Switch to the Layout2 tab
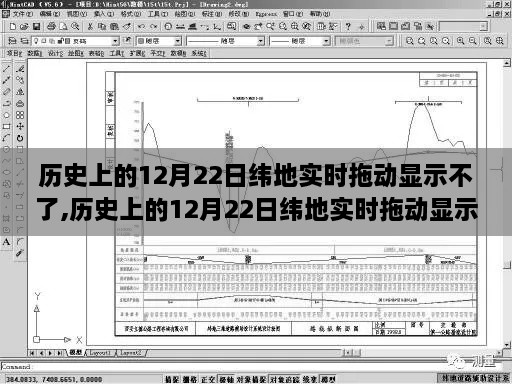Image resolution: width=512 pixels, height=384 pixels. 131,352
